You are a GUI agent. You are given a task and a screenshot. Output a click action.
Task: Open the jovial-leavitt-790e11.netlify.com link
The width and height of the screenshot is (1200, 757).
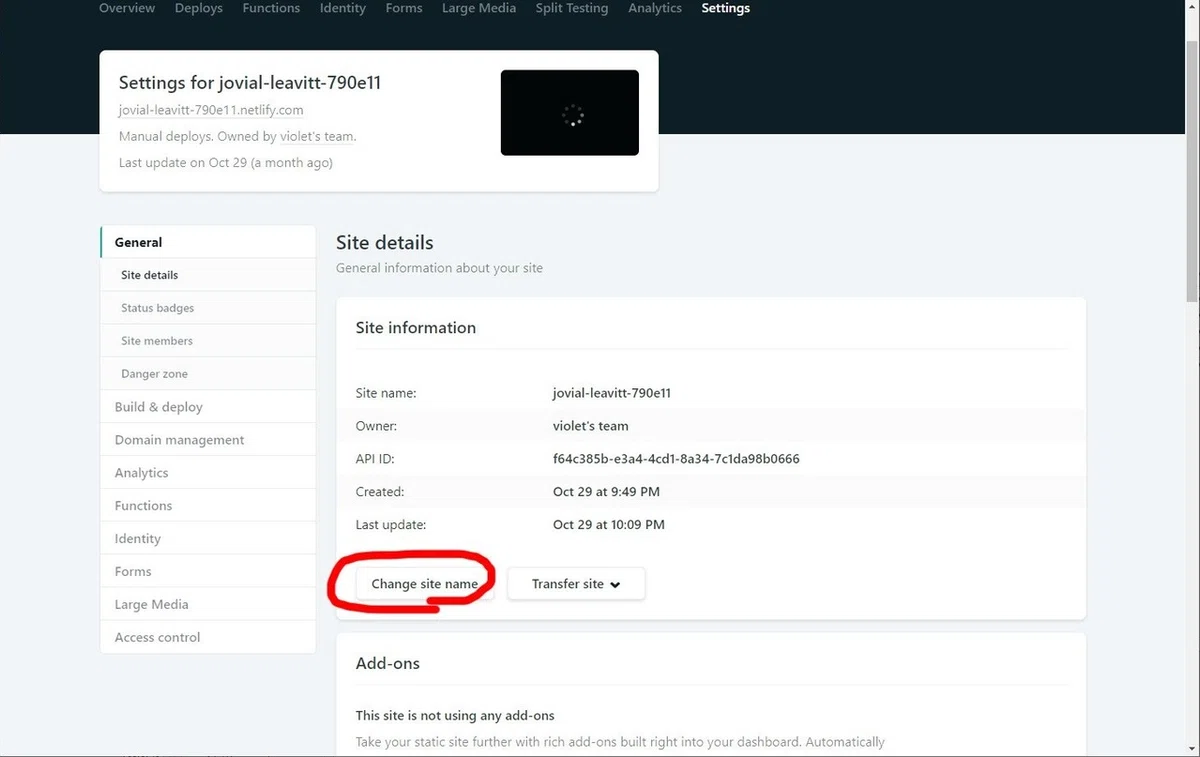click(x=211, y=110)
